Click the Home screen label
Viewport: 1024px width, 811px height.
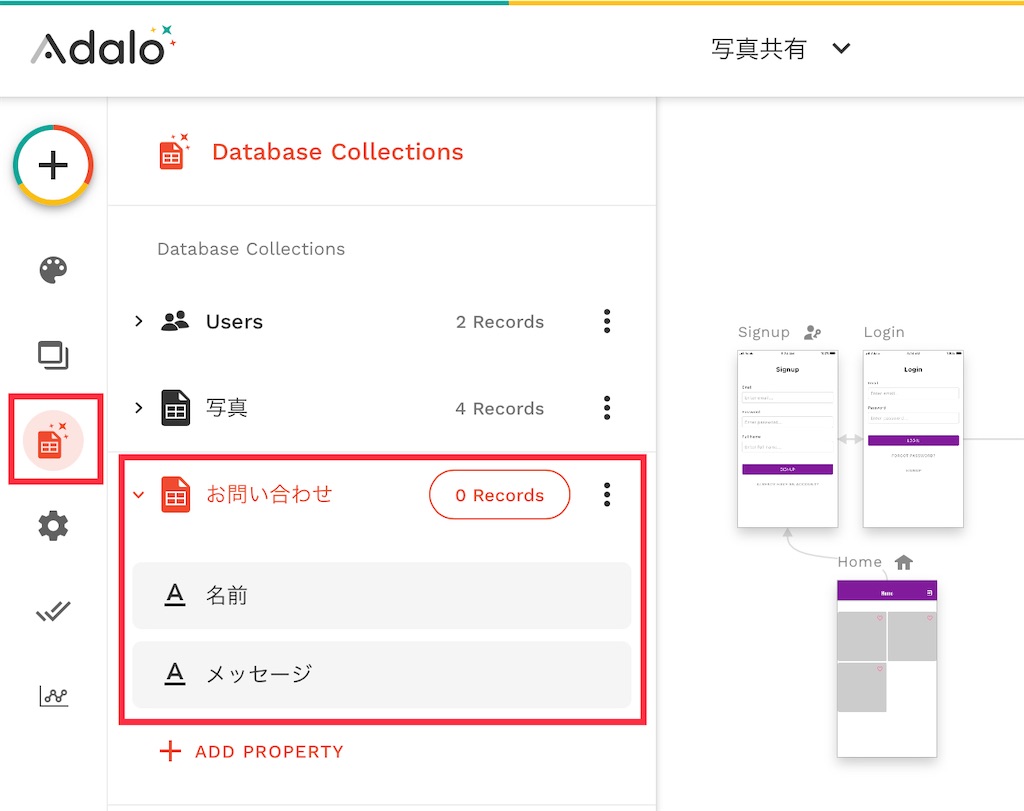[x=859, y=562]
